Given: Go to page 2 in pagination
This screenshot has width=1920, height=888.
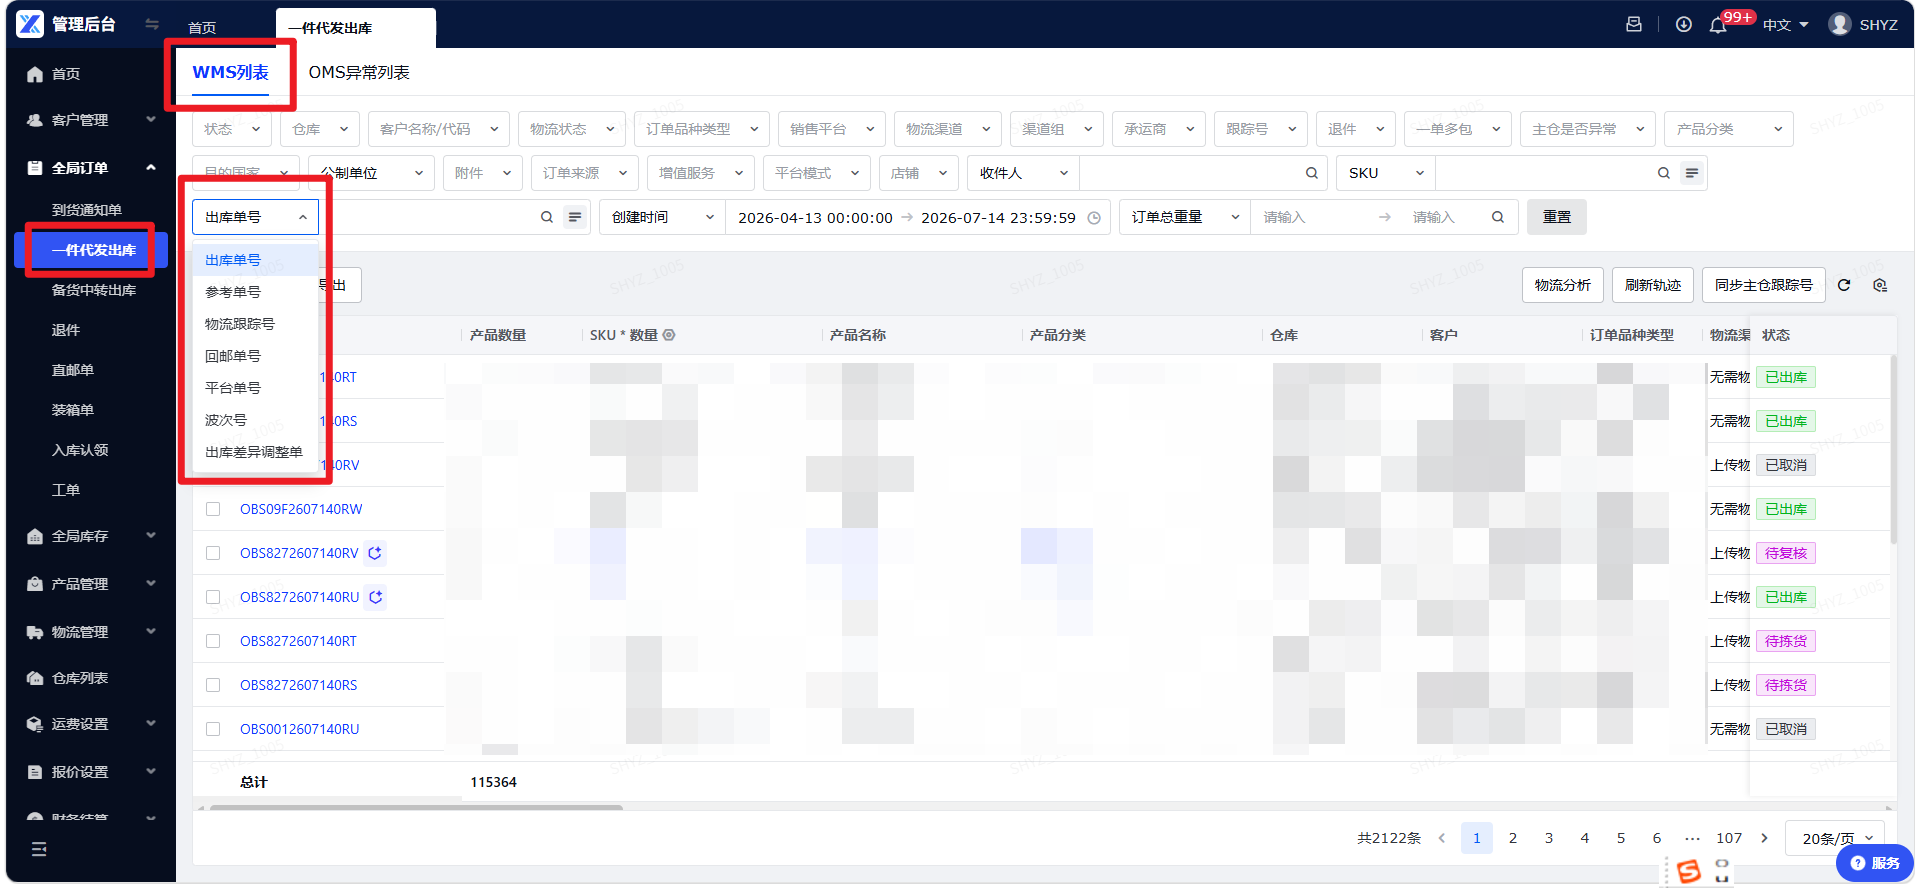Looking at the screenshot, I should coord(1513,838).
